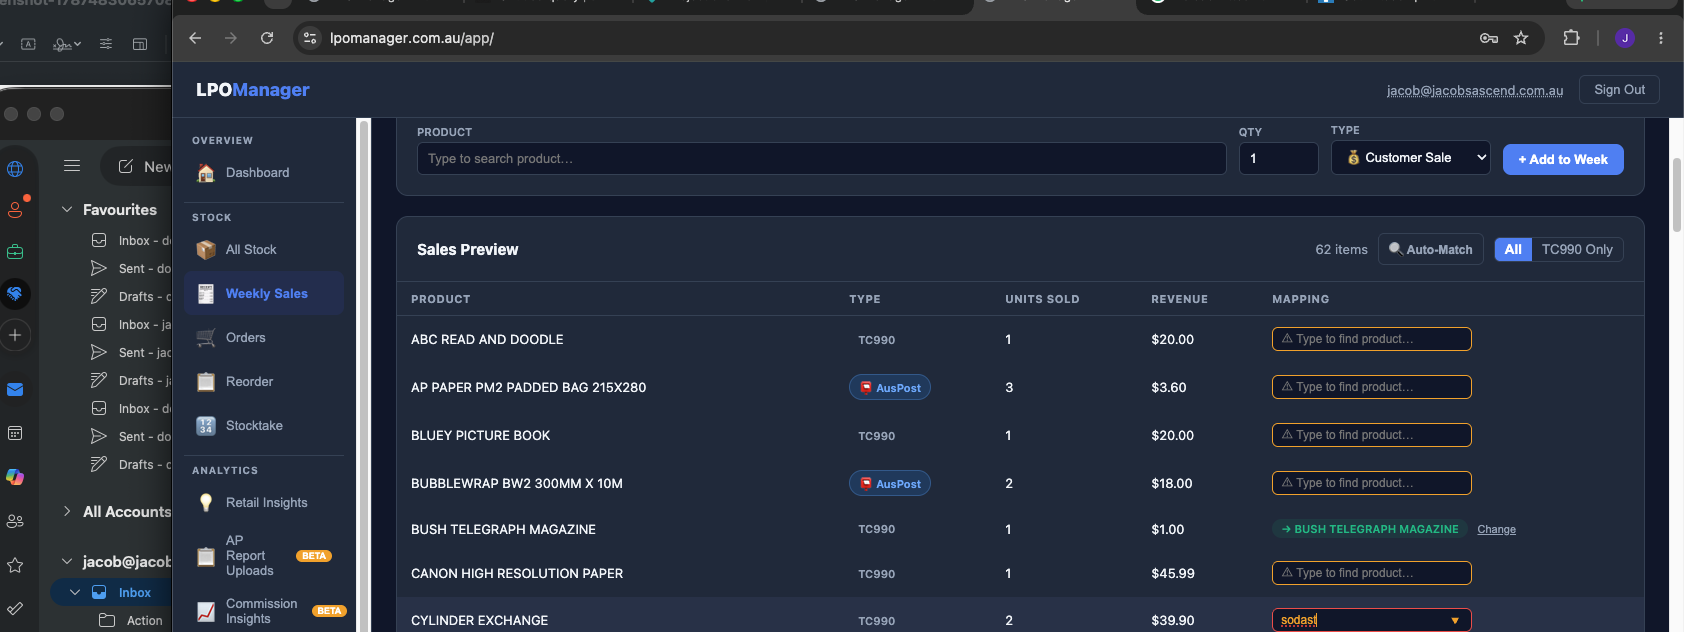
Task: Reload the page in browser
Action: pos(267,38)
